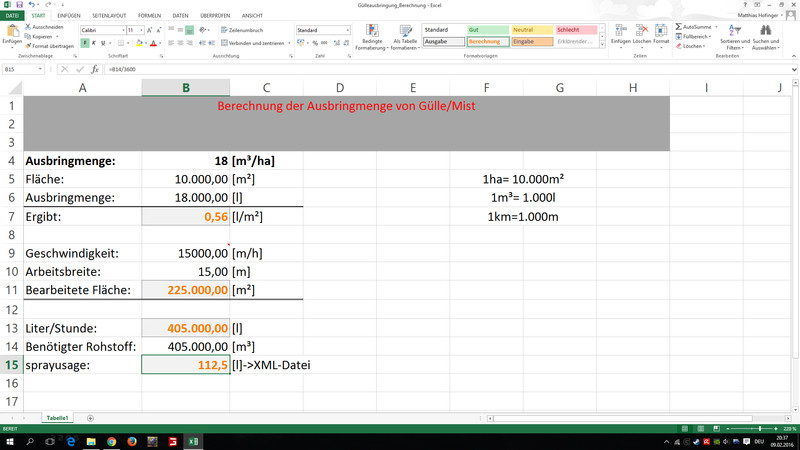Image resolution: width=800 pixels, height=450 pixels.
Task: Click the AutoSumme sigma icon
Action: (x=680, y=26)
